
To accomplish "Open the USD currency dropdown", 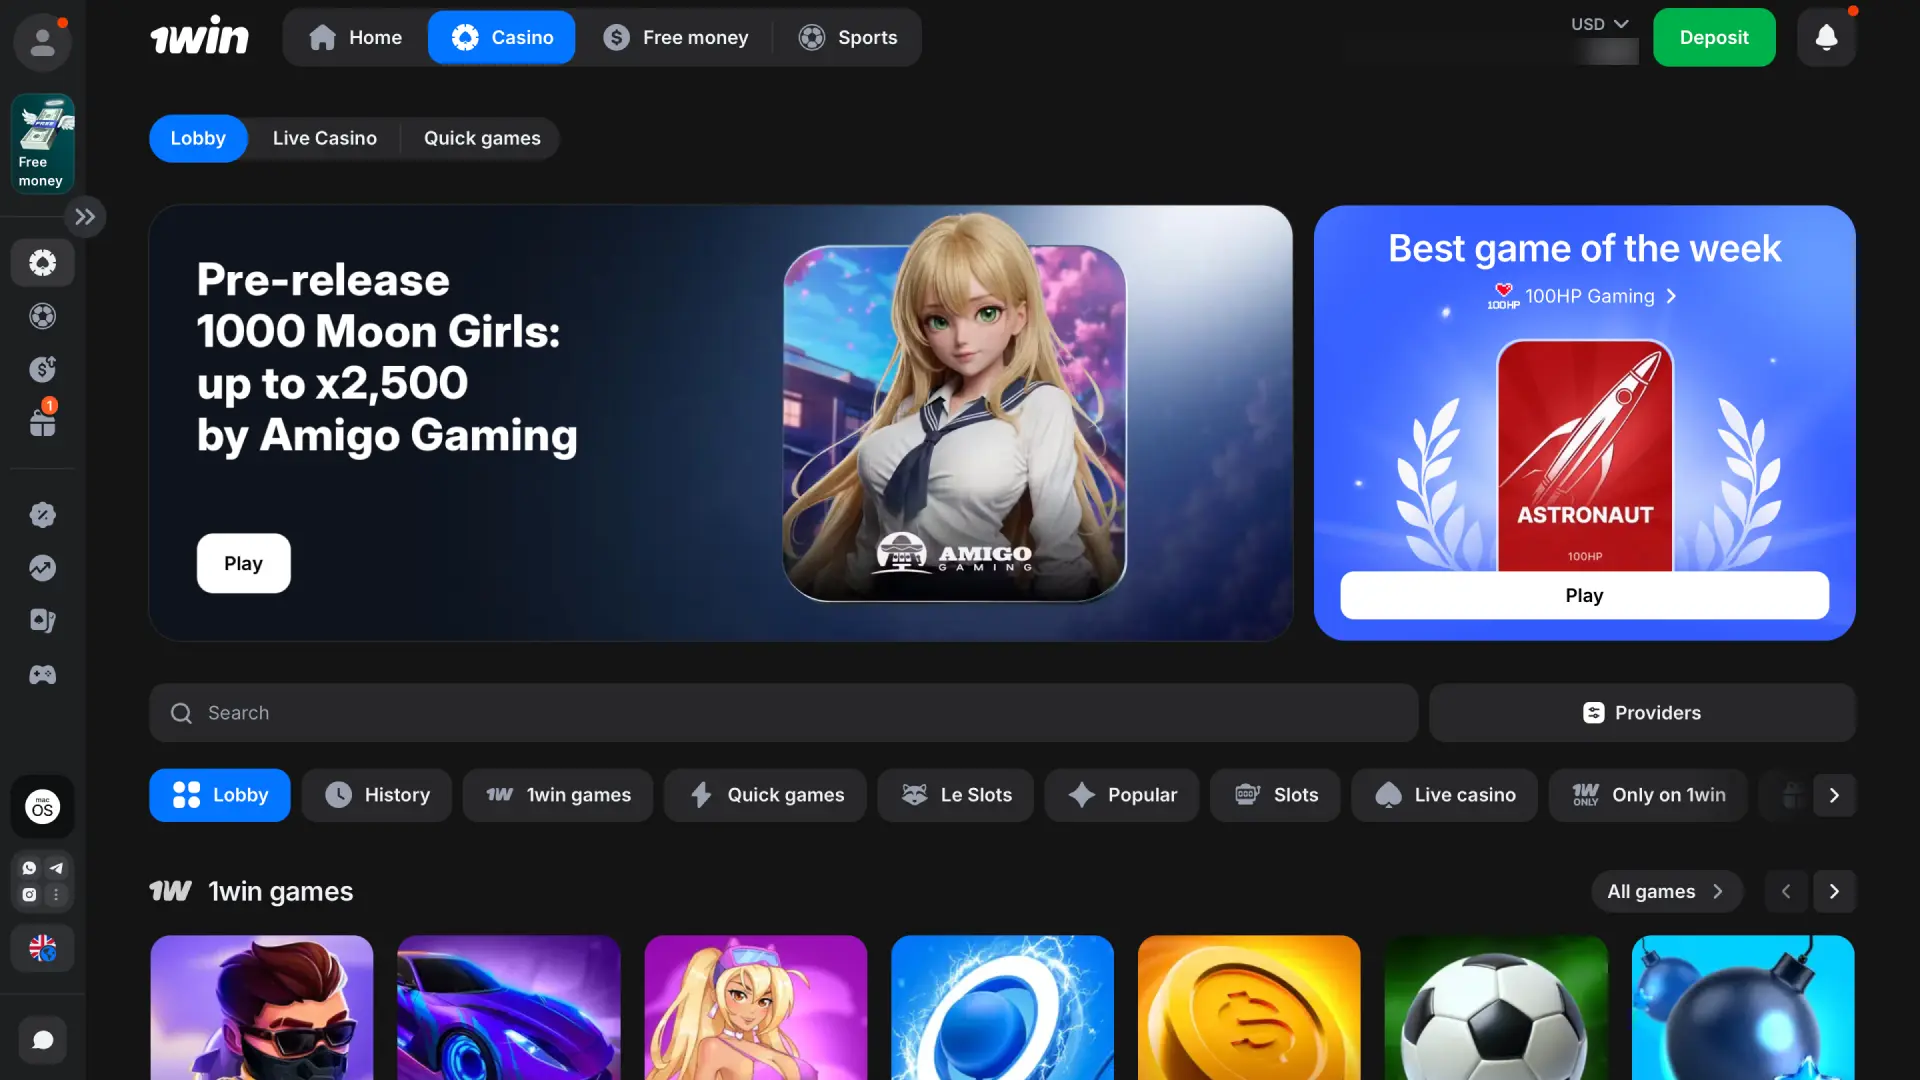I will 1599,24.
